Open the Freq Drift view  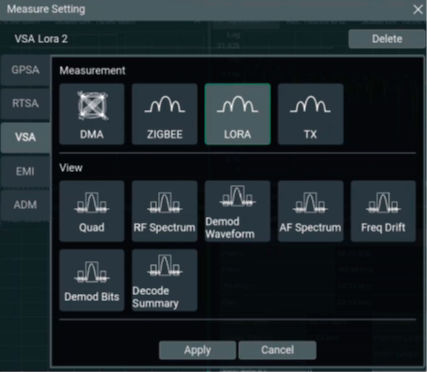tap(383, 211)
